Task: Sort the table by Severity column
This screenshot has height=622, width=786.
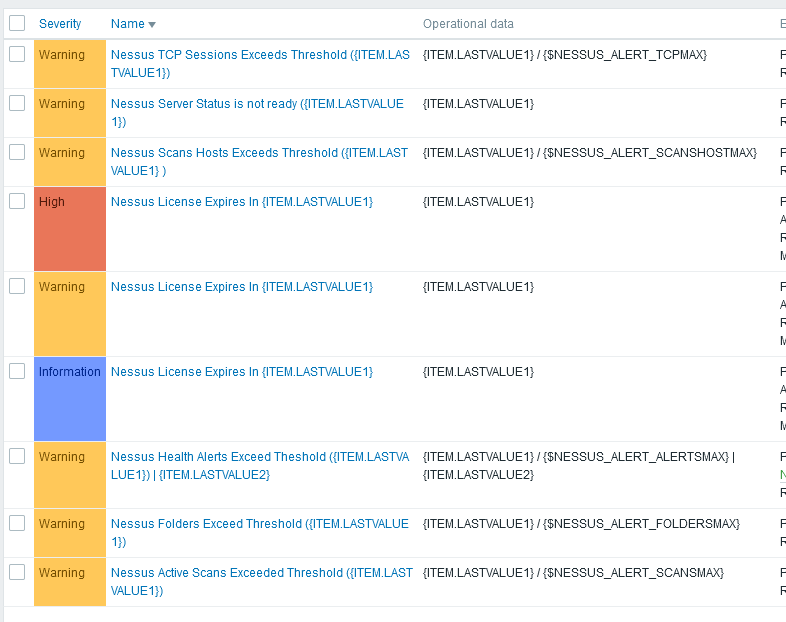Action: (x=60, y=24)
